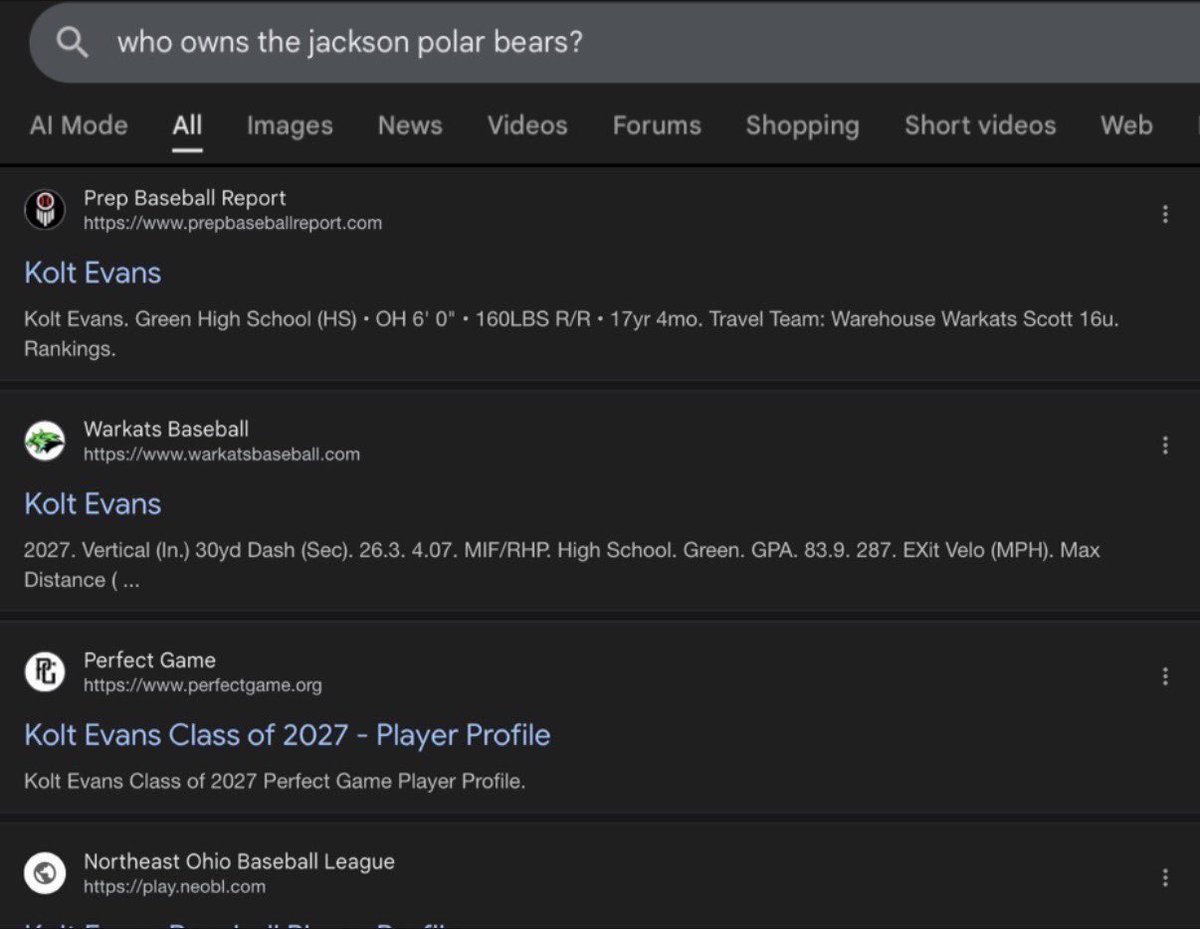Open the Kolt Evans Class of 2027 Player Profile
Viewport: 1200px width, 929px height.
tap(287, 735)
